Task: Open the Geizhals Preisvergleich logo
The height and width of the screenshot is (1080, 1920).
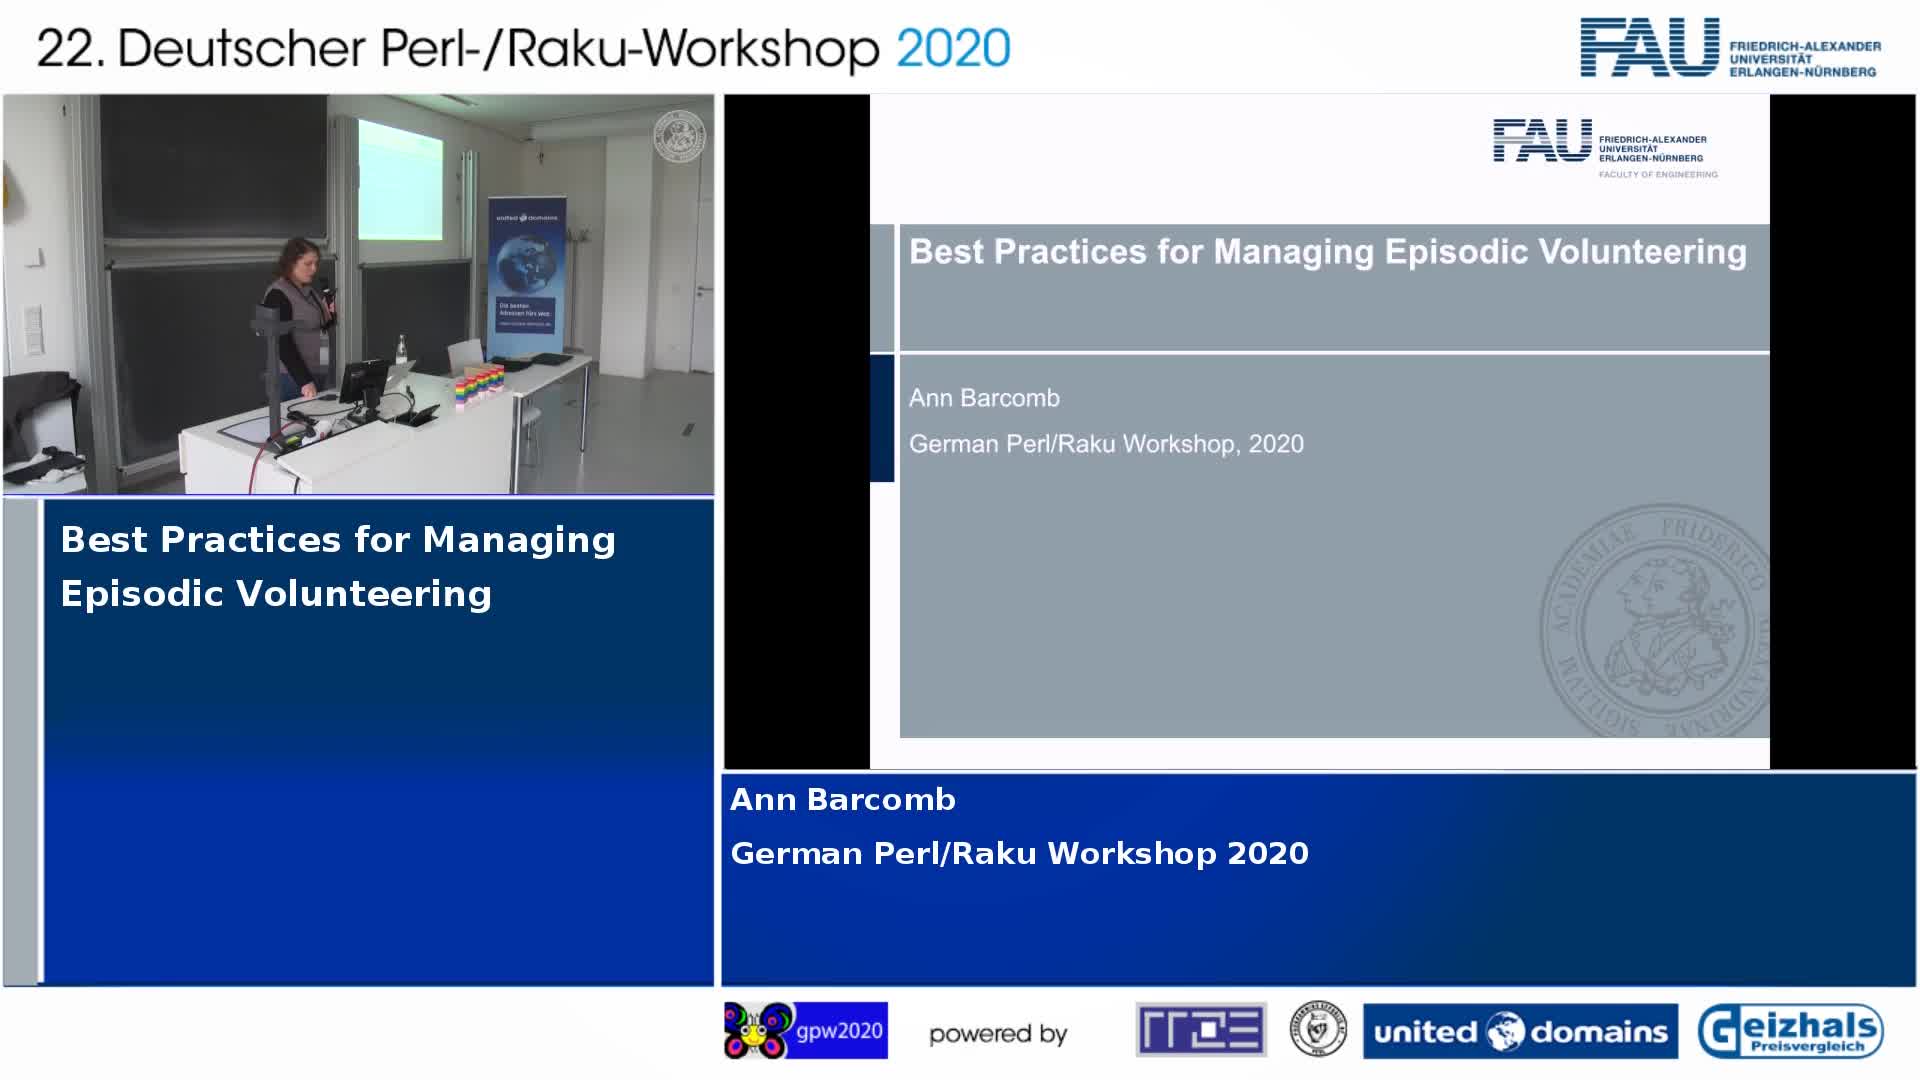Action: pos(1790,1031)
